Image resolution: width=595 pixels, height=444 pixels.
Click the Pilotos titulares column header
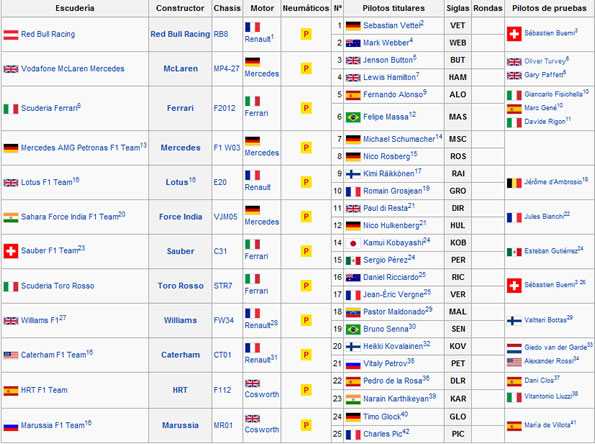point(394,8)
